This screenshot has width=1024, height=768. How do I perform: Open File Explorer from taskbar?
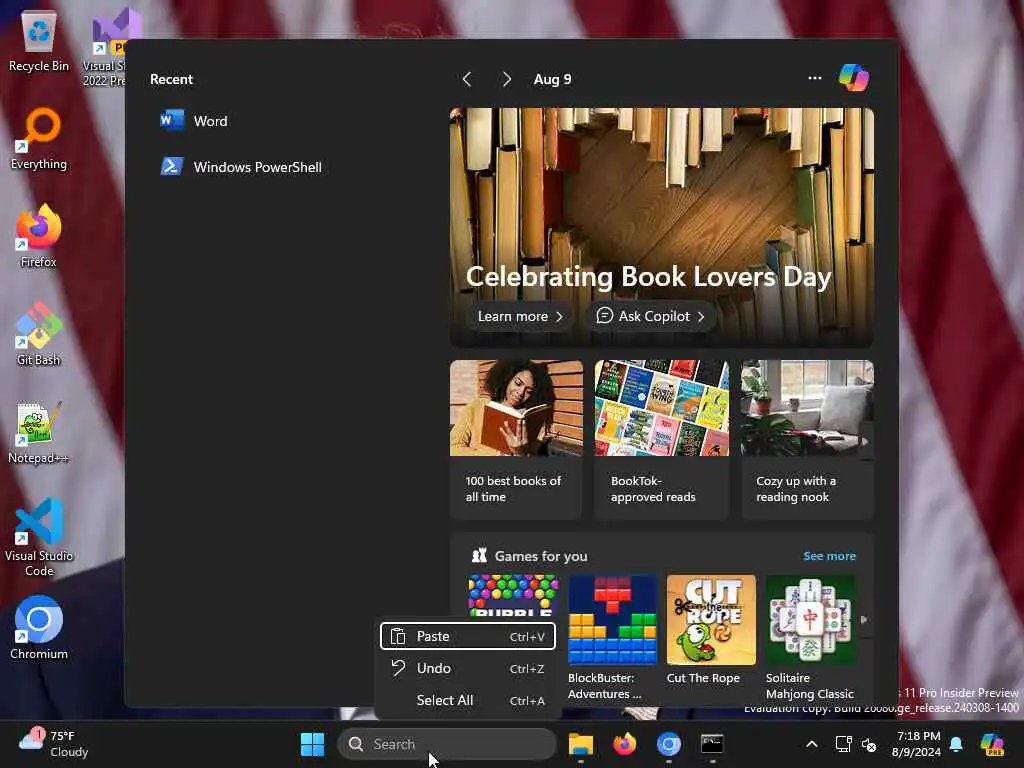(x=581, y=744)
